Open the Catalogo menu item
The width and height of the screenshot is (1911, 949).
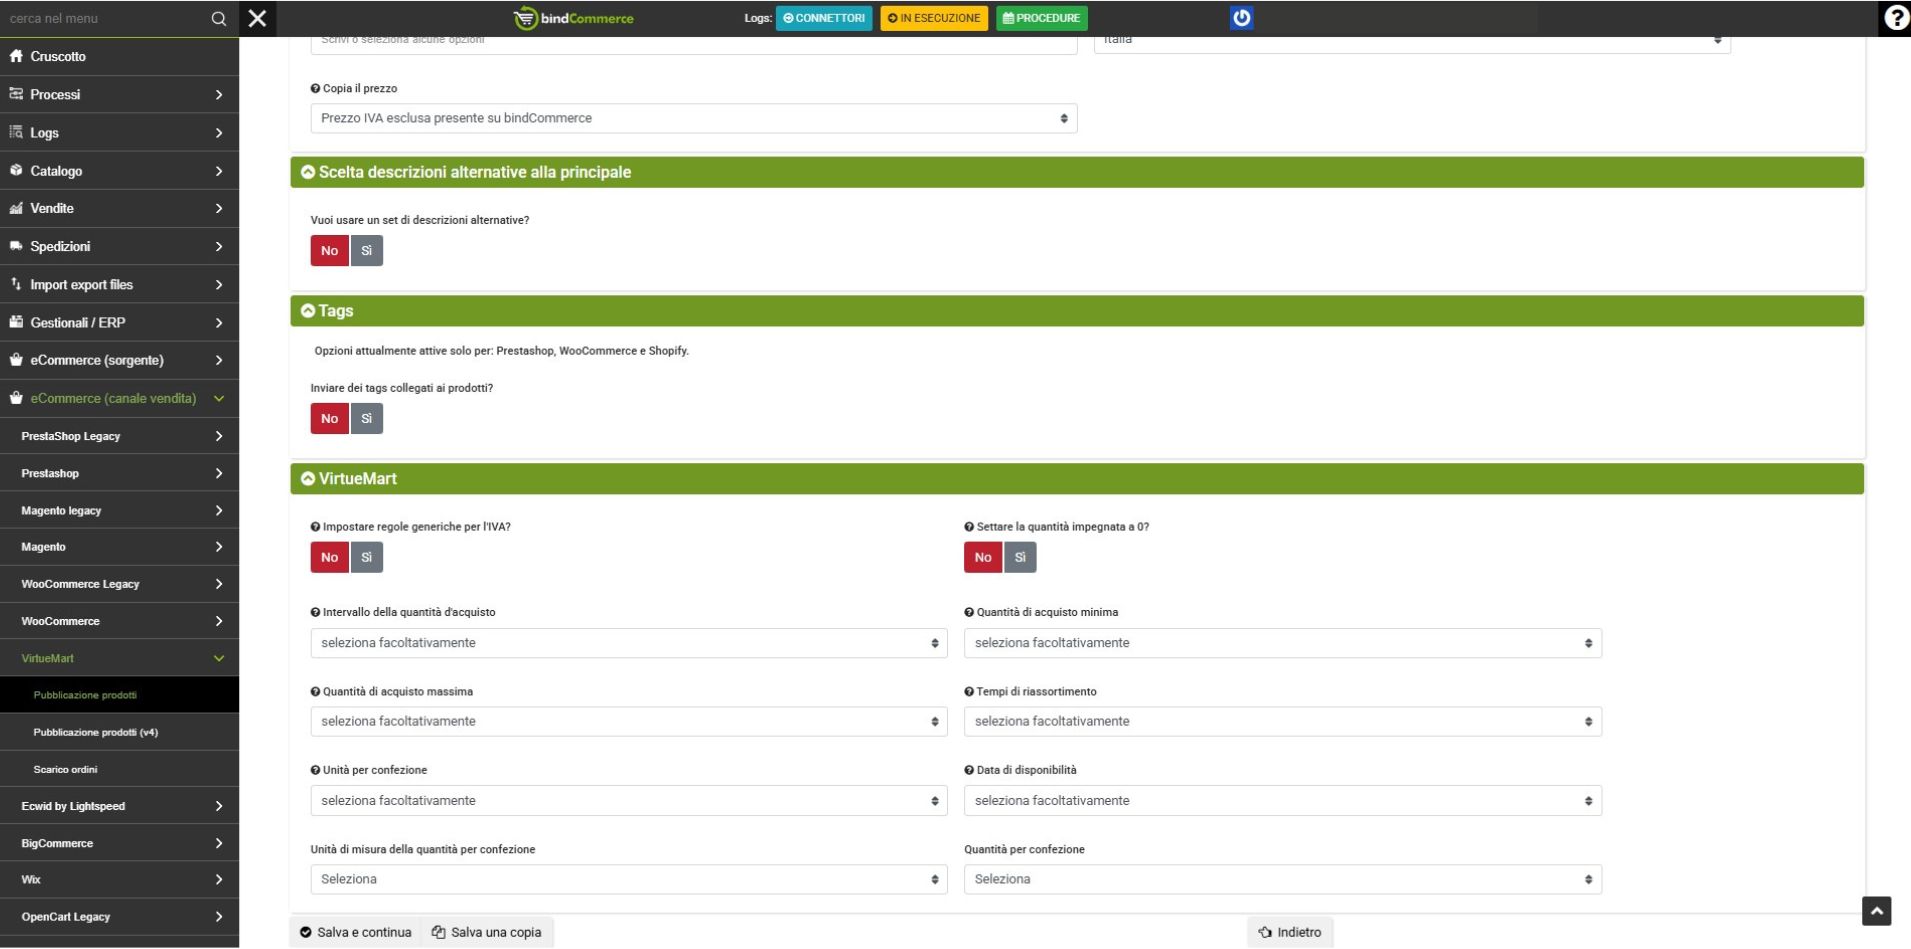[119, 171]
